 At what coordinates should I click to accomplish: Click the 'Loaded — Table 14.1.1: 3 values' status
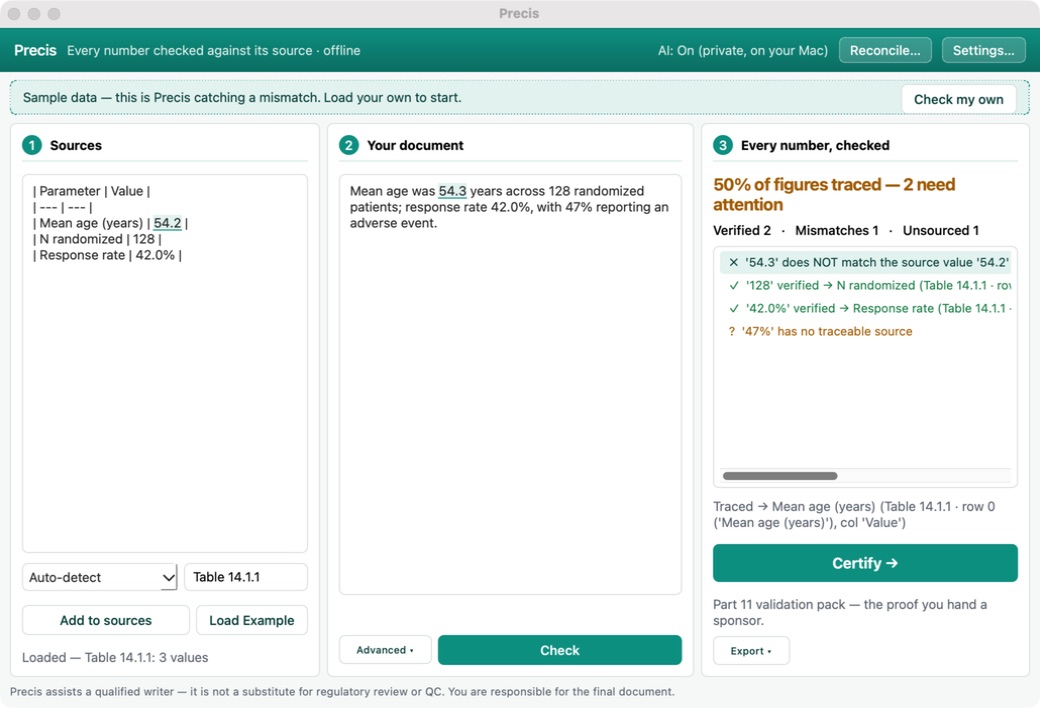click(115, 657)
